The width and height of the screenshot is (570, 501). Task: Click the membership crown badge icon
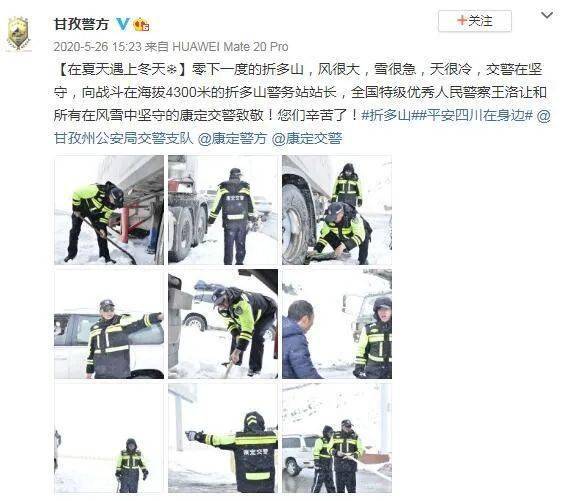141,25
